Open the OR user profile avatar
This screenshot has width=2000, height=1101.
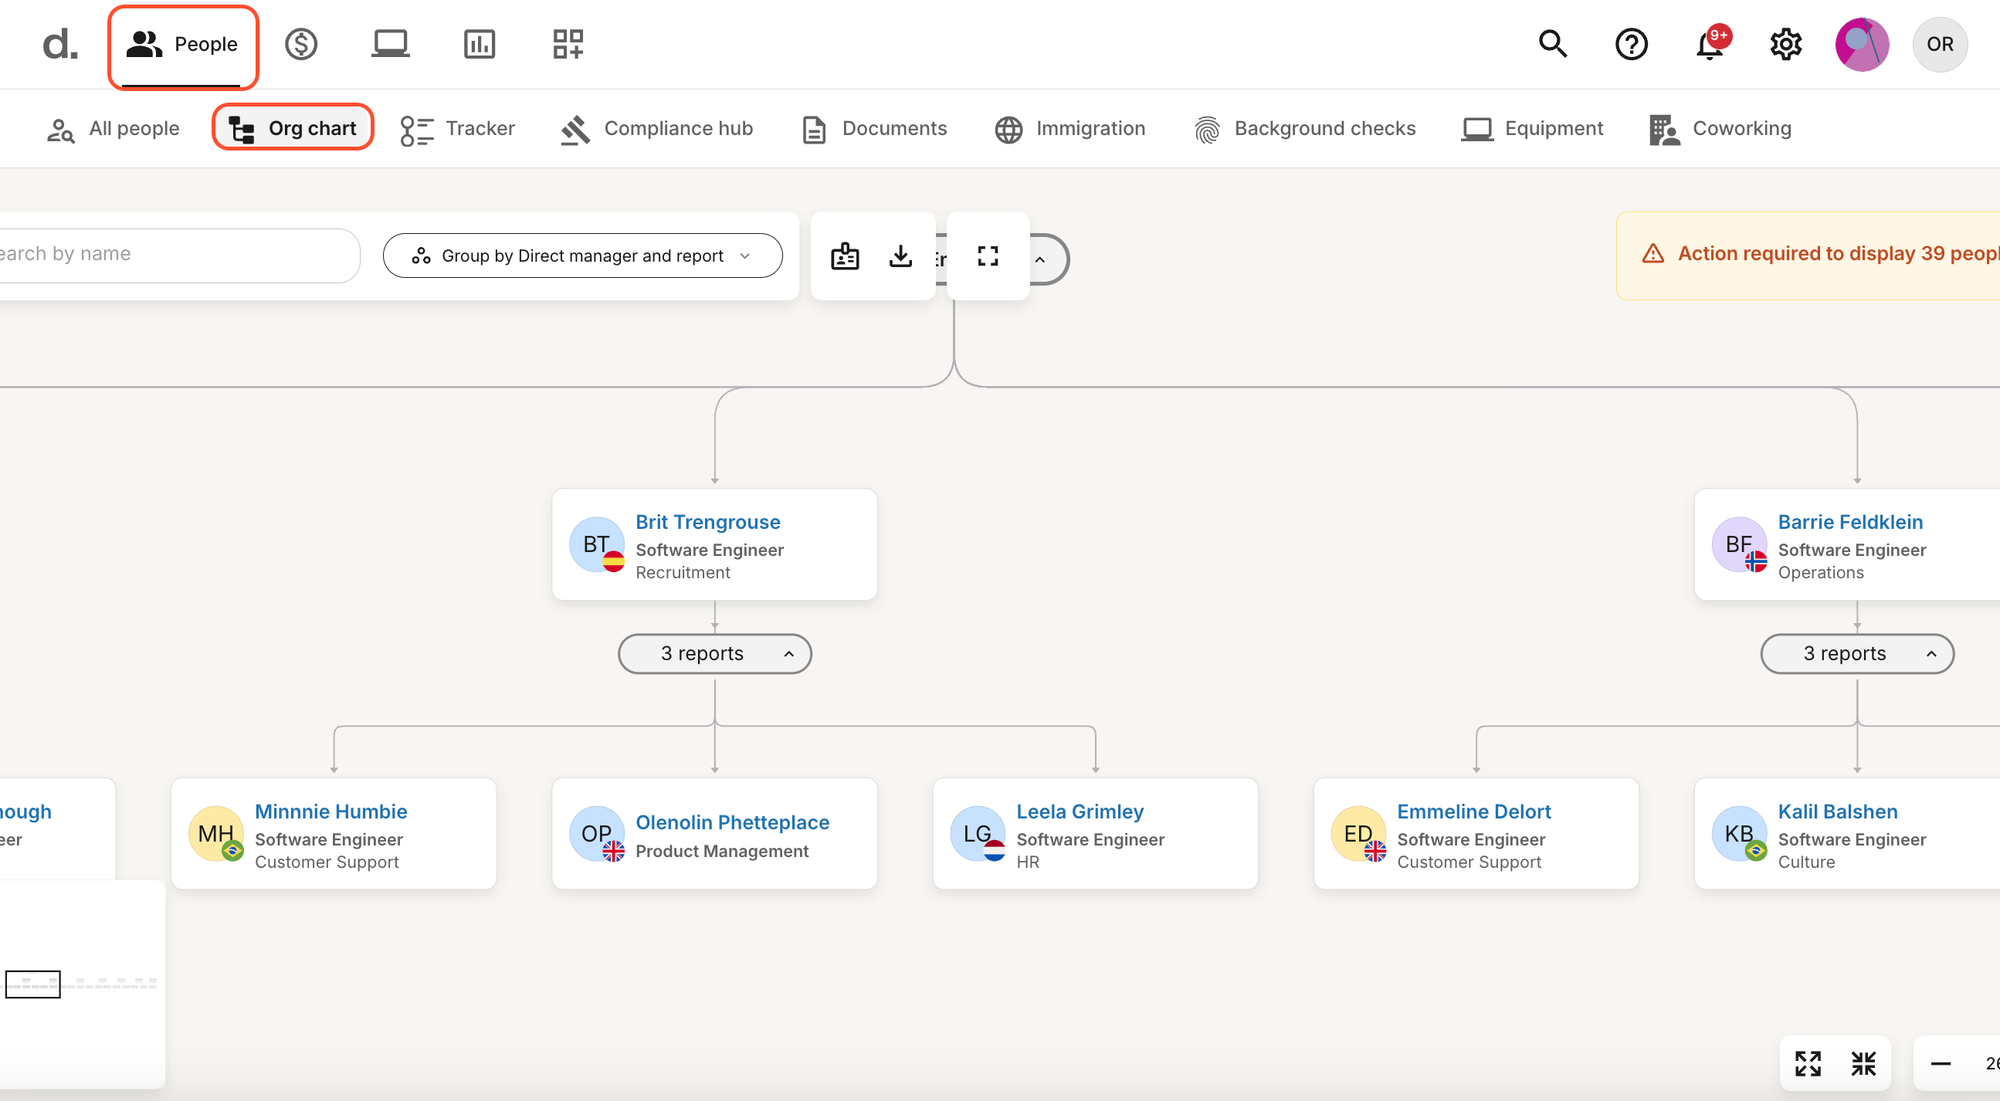[x=1940, y=44]
